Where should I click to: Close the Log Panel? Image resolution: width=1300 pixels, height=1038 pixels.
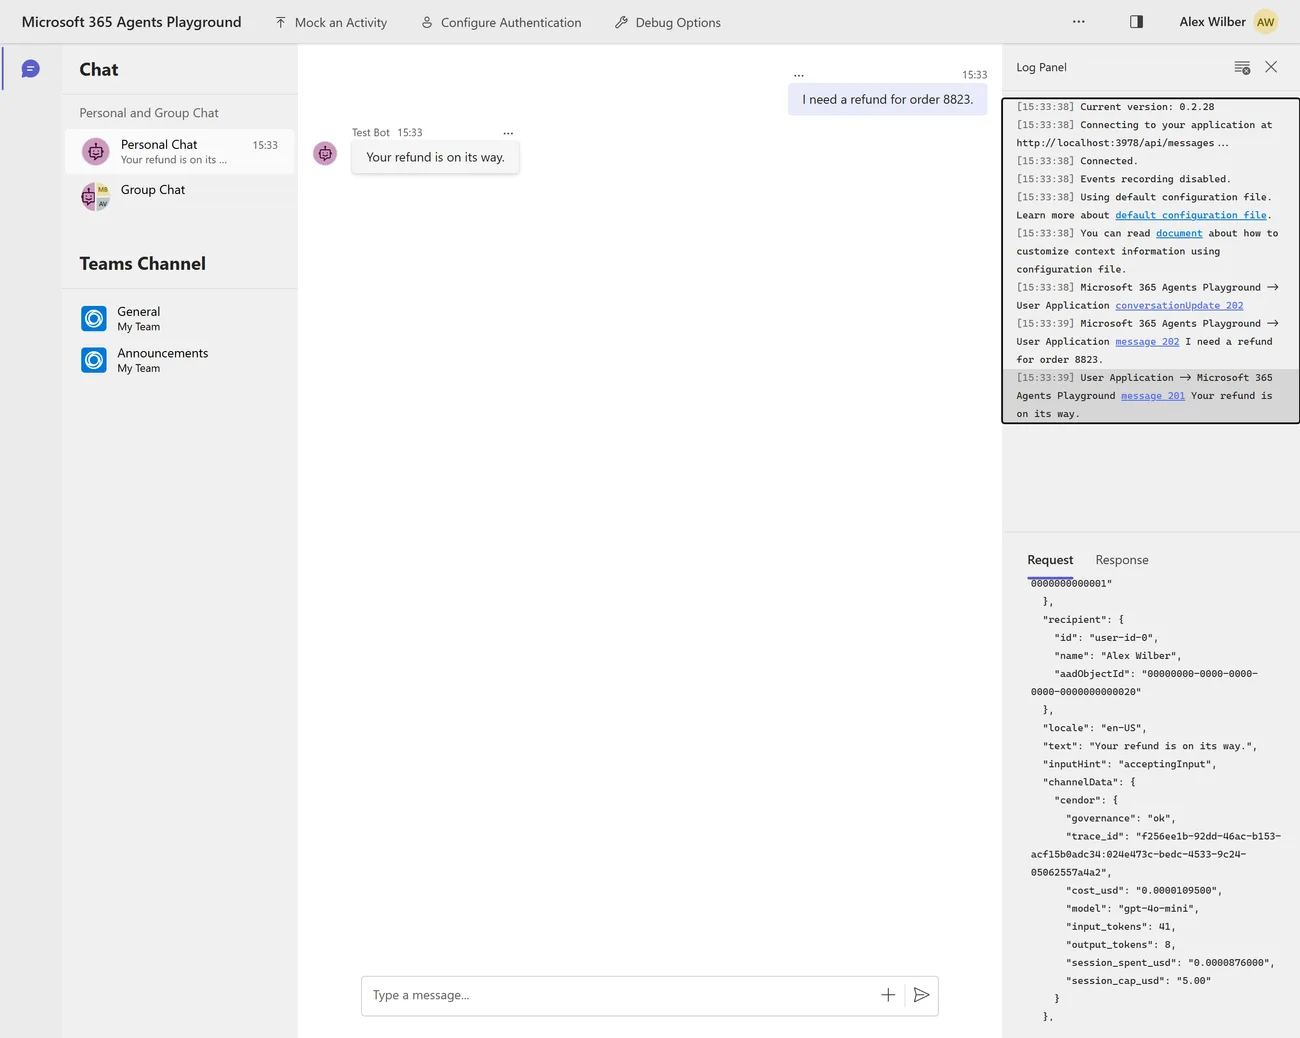coord(1271,67)
